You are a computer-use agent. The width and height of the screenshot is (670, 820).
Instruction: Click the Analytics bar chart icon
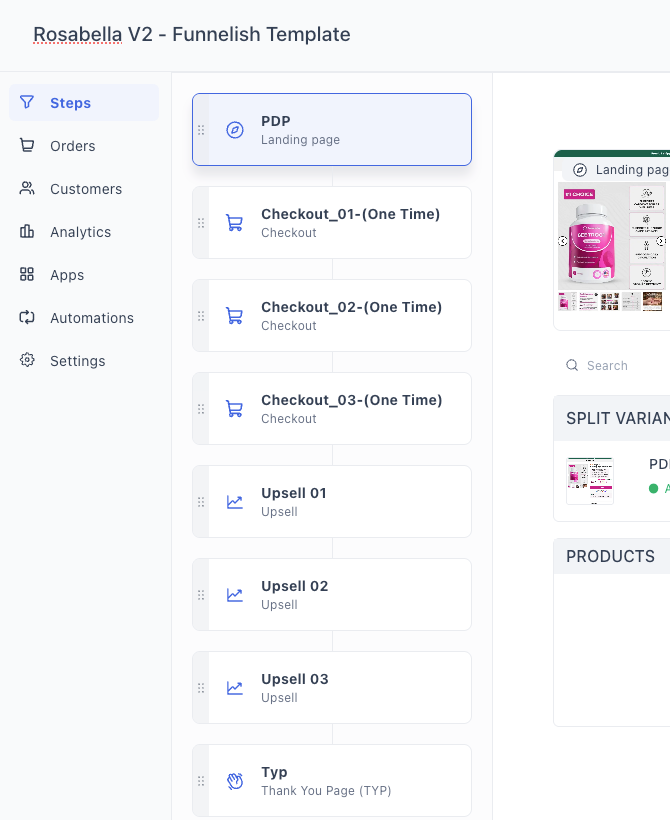[x=27, y=231]
